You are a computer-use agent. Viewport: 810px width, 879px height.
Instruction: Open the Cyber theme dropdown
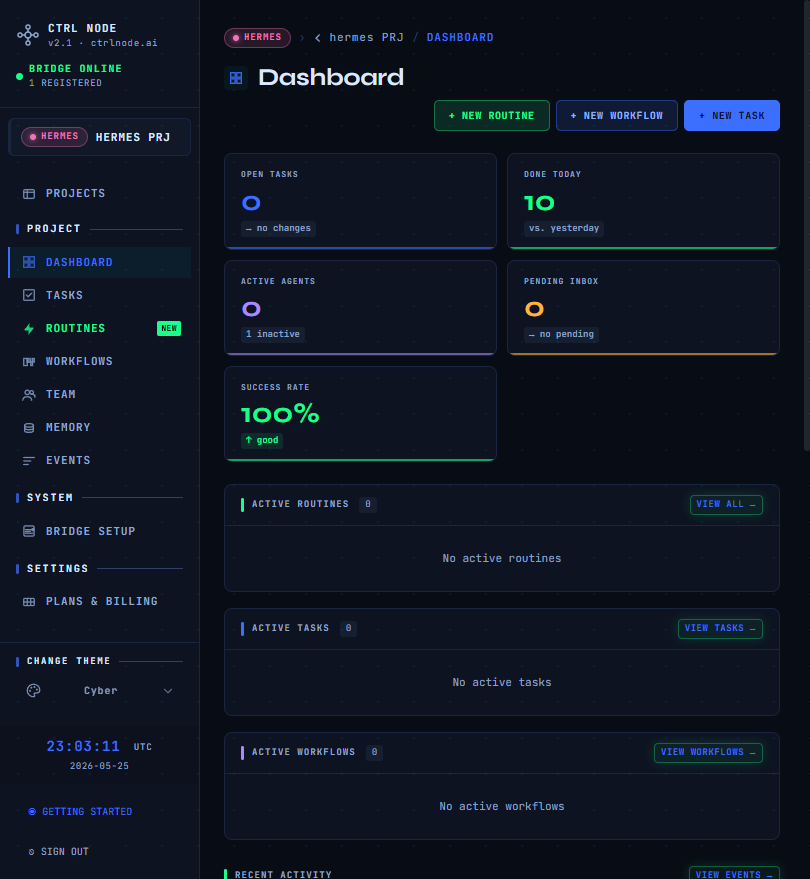[x=101, y=691]
